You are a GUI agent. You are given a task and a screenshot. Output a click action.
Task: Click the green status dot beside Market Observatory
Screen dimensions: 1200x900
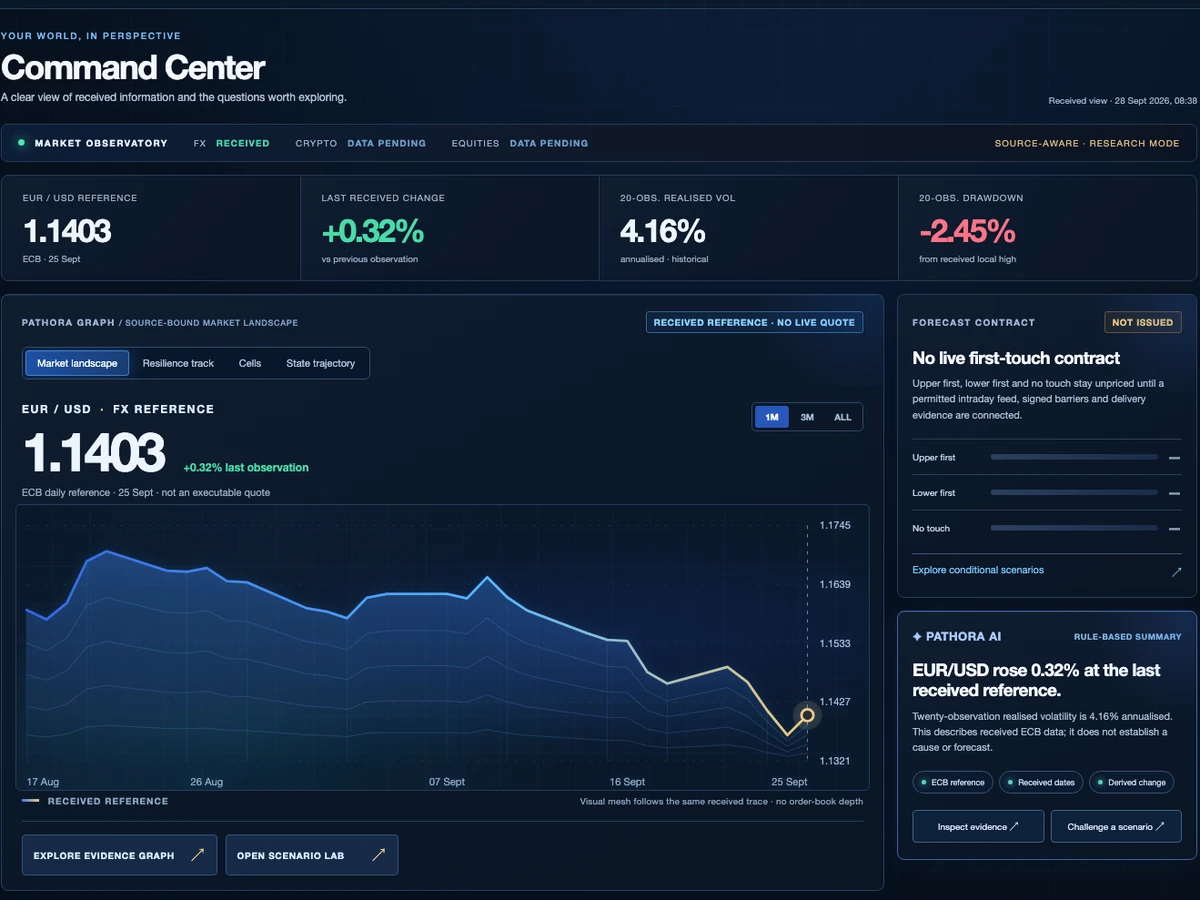coord(21,143)
